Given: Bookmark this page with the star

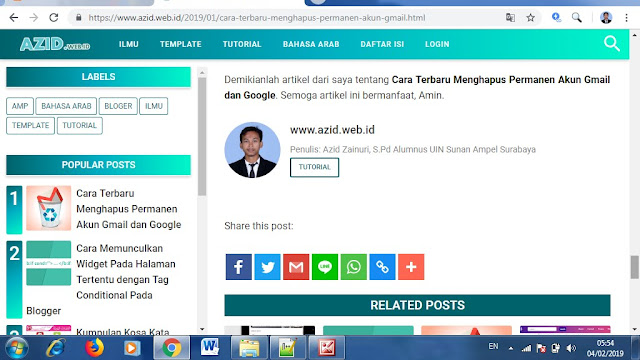Looking at the screenshot, I should 530,18.
